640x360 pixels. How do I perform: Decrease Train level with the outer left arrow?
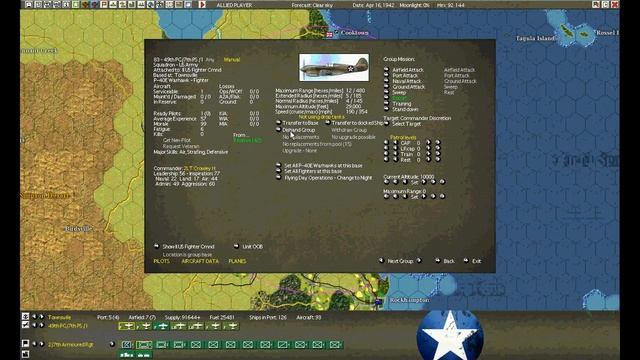click(386, 154)
